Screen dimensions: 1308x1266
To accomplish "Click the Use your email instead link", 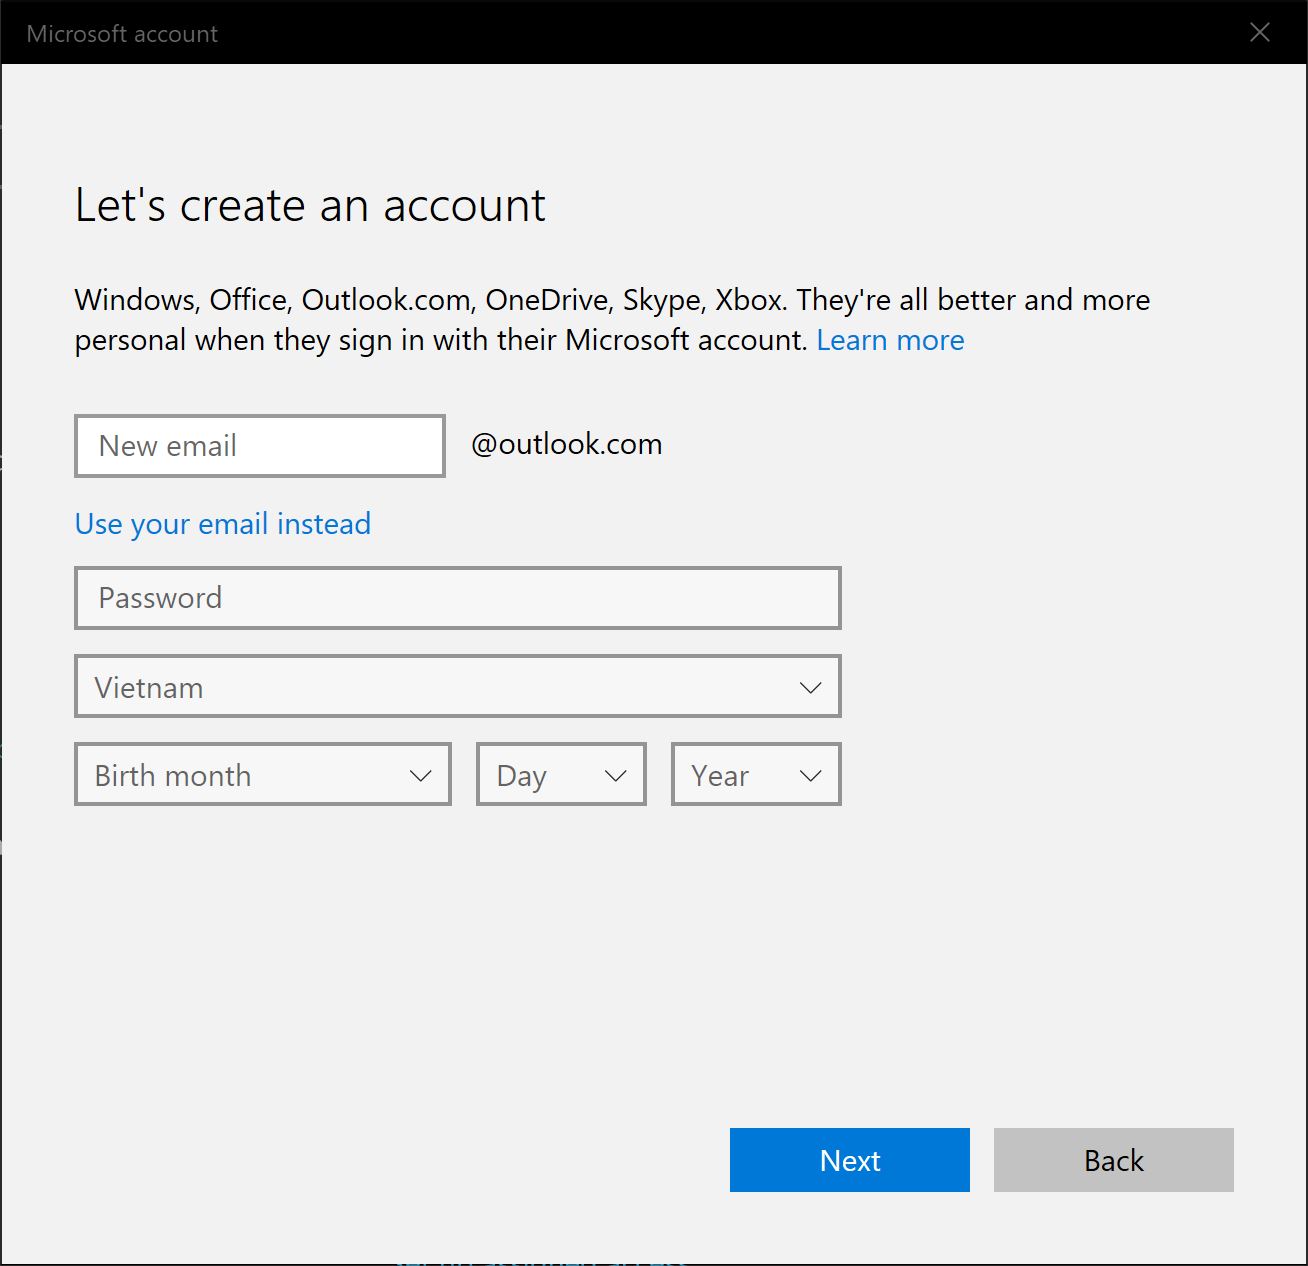I will click(x=223, y=524).
